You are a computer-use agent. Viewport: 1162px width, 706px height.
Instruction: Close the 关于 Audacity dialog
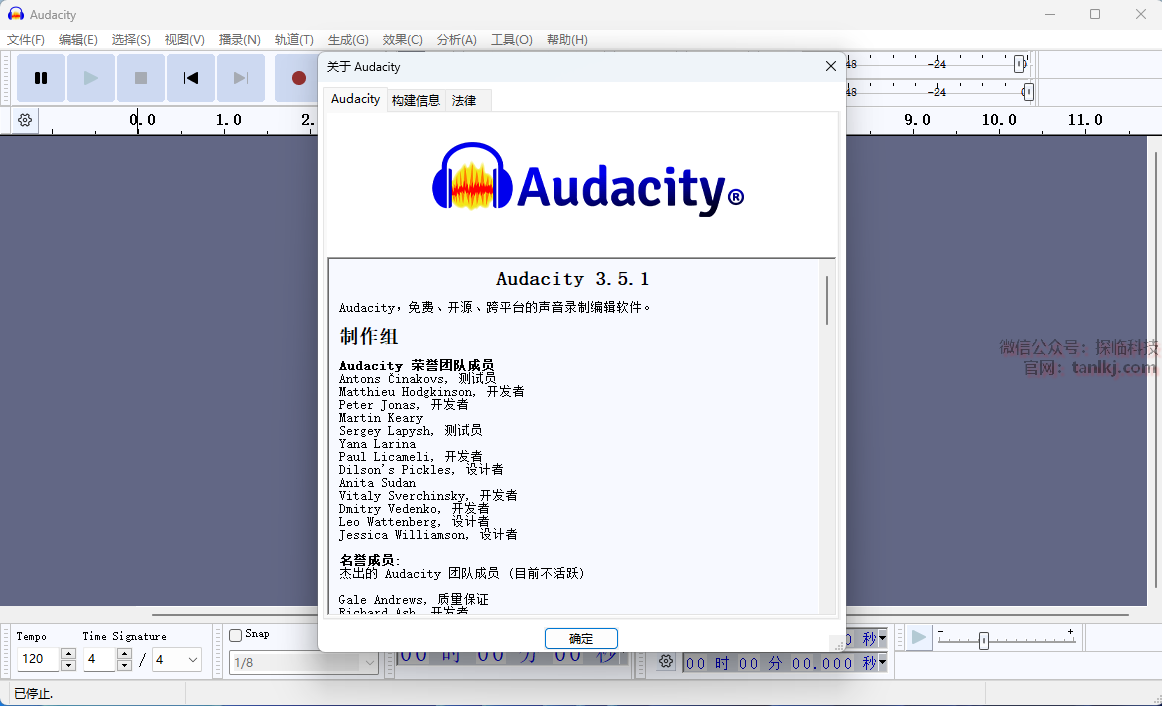point(830,66)
